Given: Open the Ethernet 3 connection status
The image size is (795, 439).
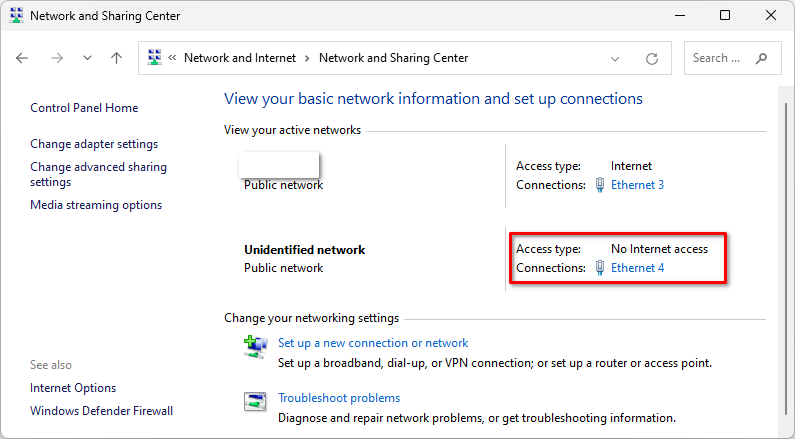Looking at the screenshot, I should click(x=637, y=185).
